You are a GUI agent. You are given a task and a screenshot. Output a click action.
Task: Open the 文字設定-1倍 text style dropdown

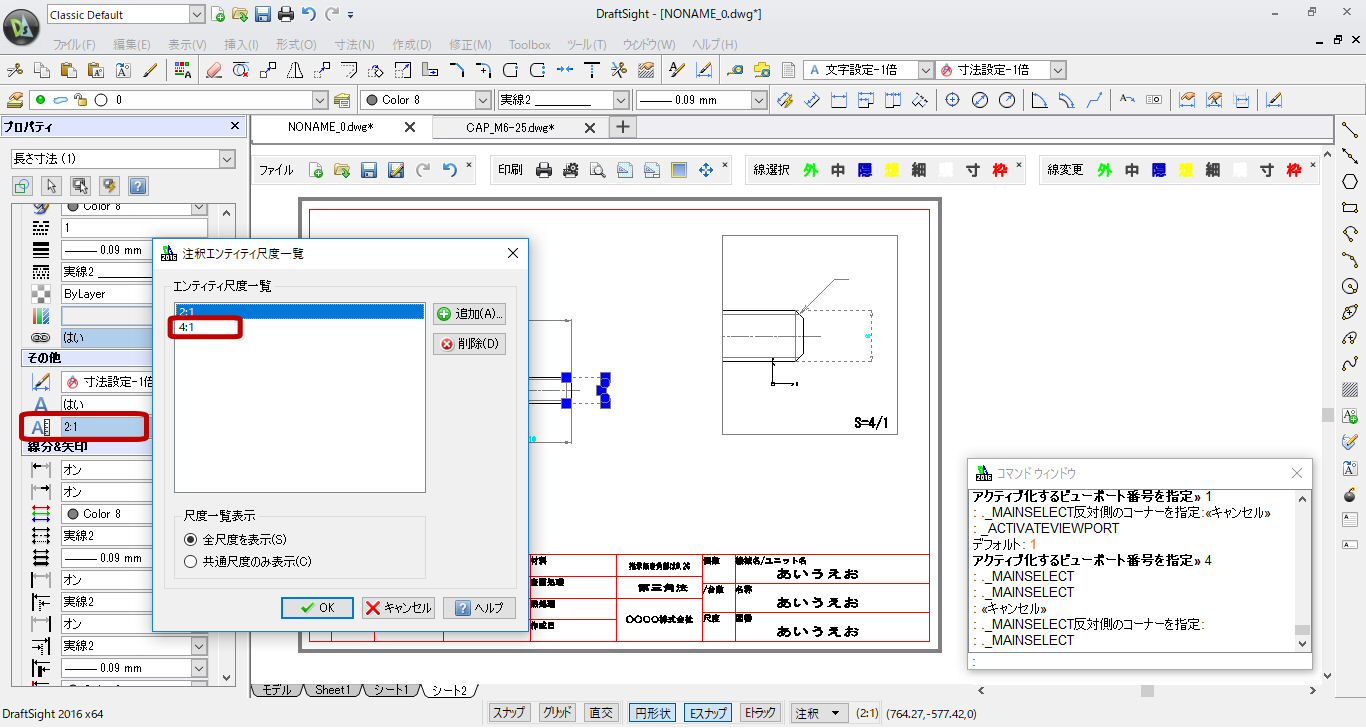[925, 70]
